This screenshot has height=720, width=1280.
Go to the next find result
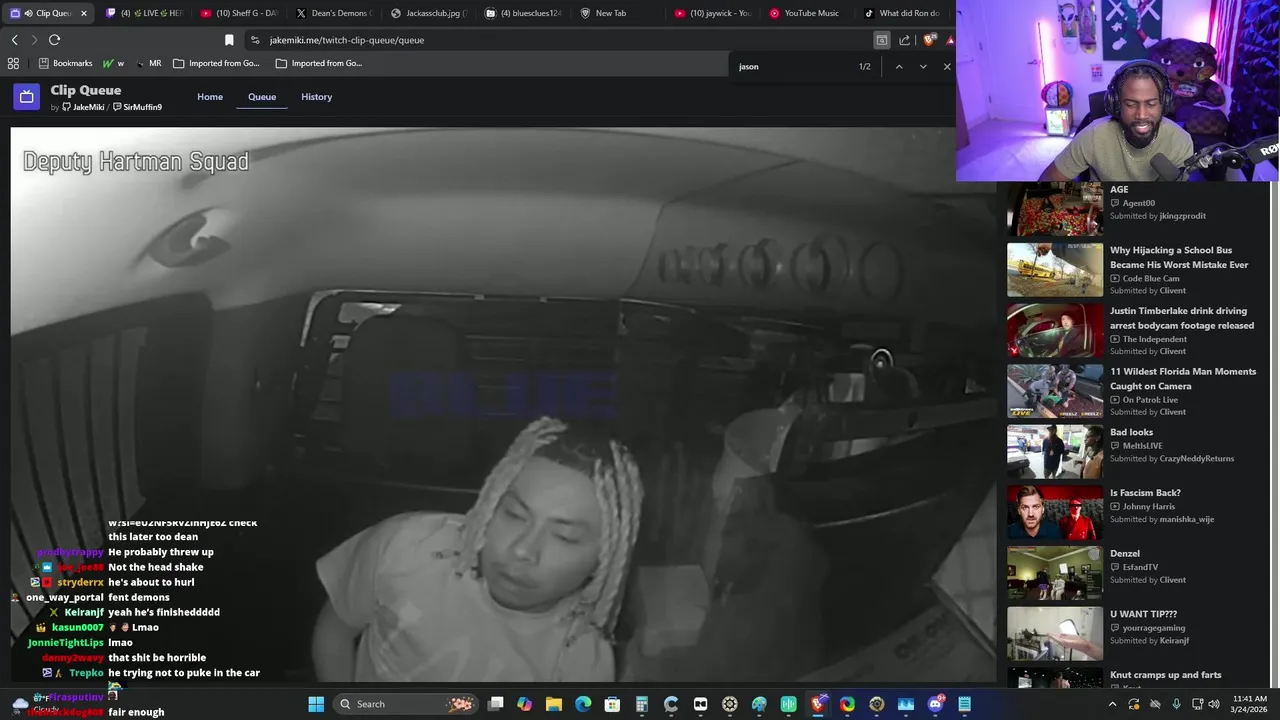[x=923, y=67]
